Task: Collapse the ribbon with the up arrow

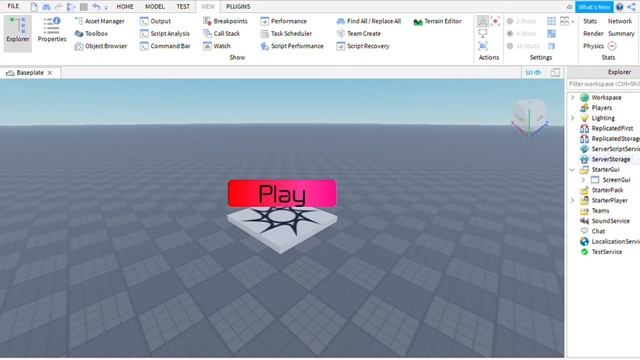Action: click(x=569, y=7)
